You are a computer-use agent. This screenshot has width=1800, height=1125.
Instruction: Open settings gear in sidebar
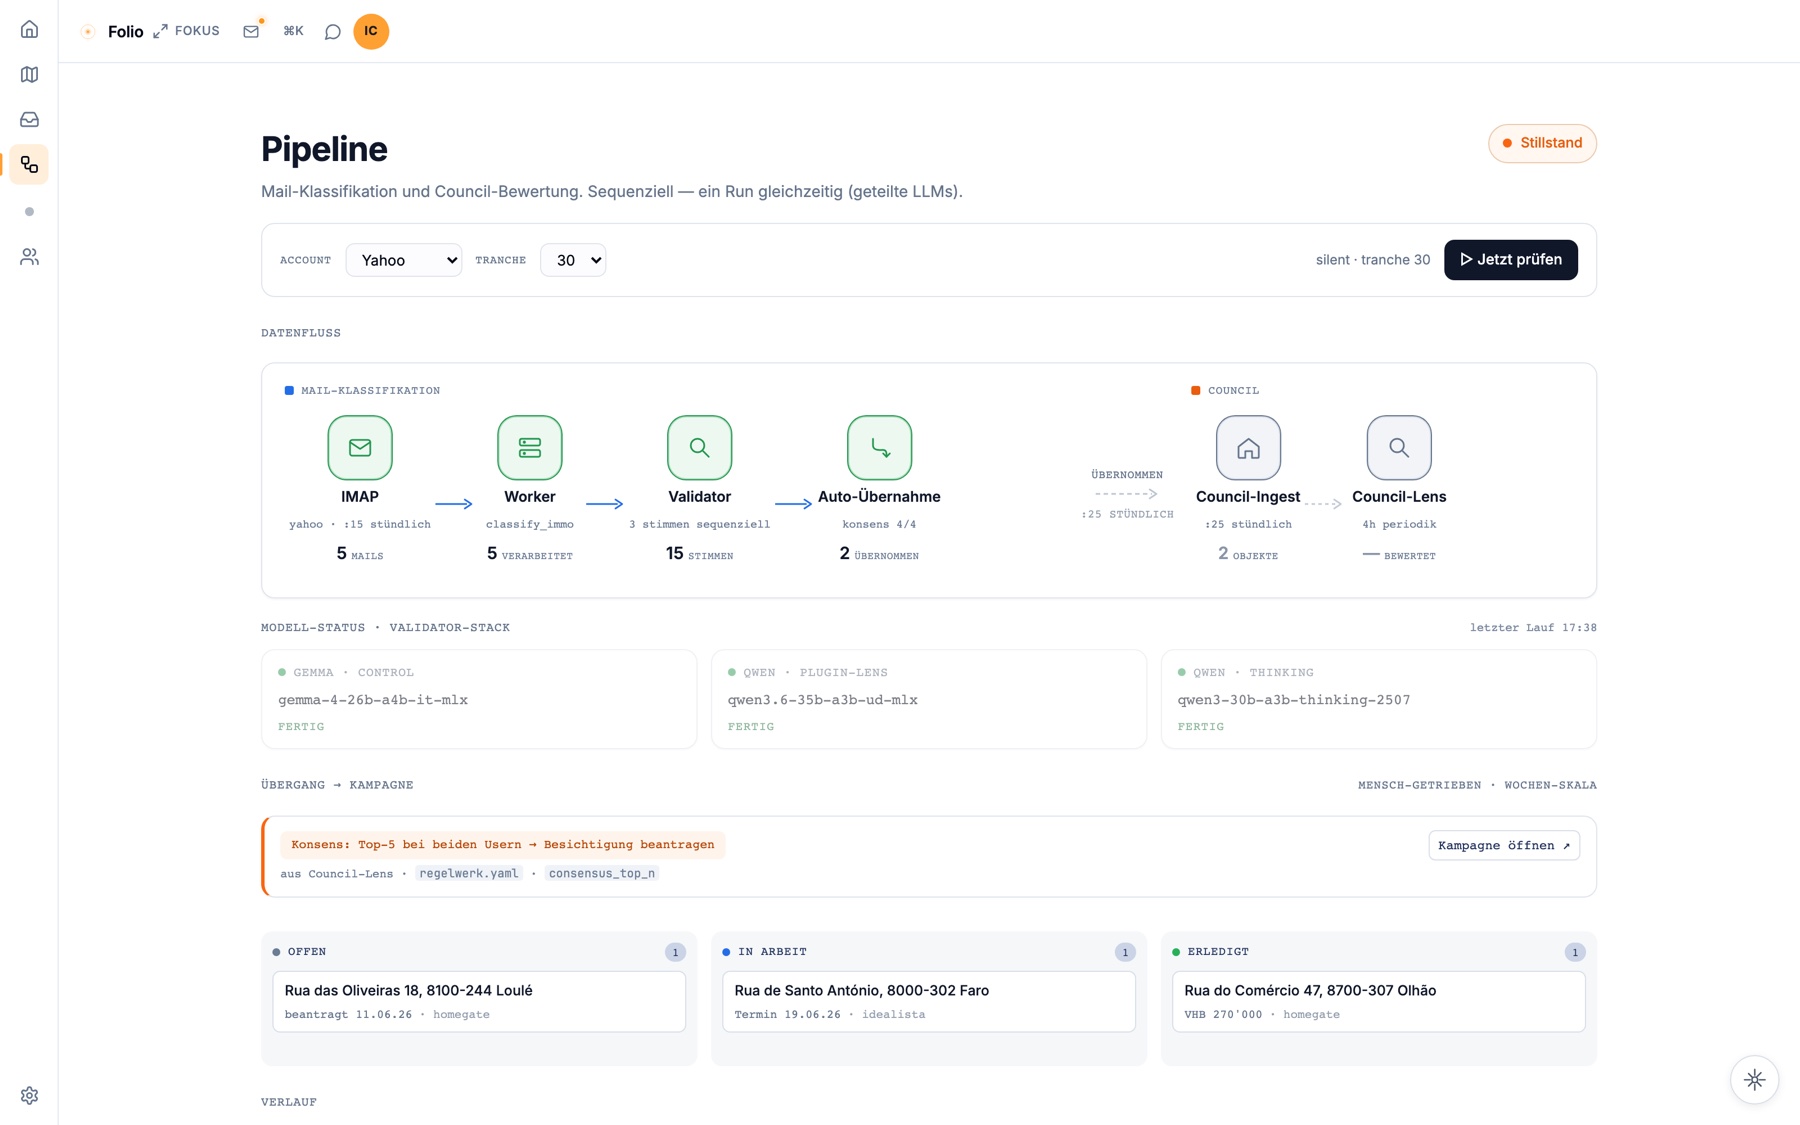pos(29,1095)
